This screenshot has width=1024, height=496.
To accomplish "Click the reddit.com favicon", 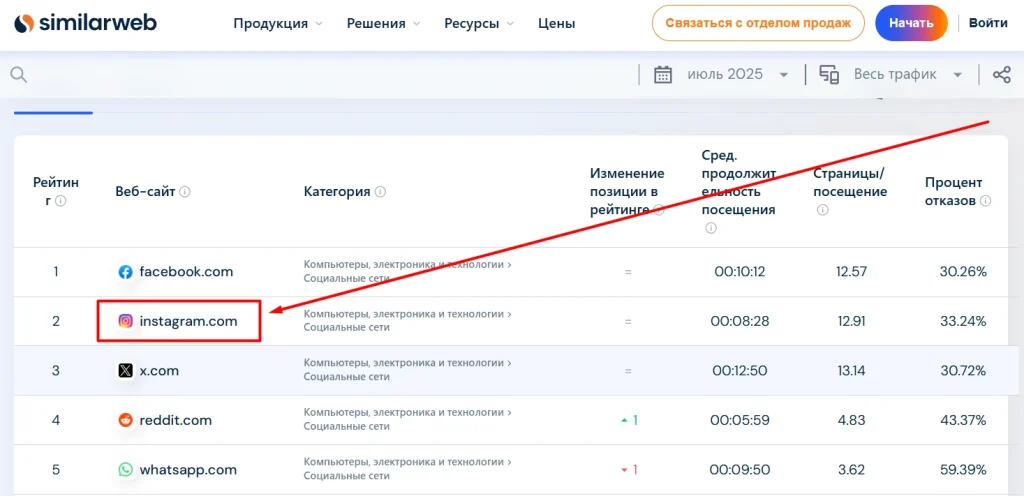I will [125, 420].
